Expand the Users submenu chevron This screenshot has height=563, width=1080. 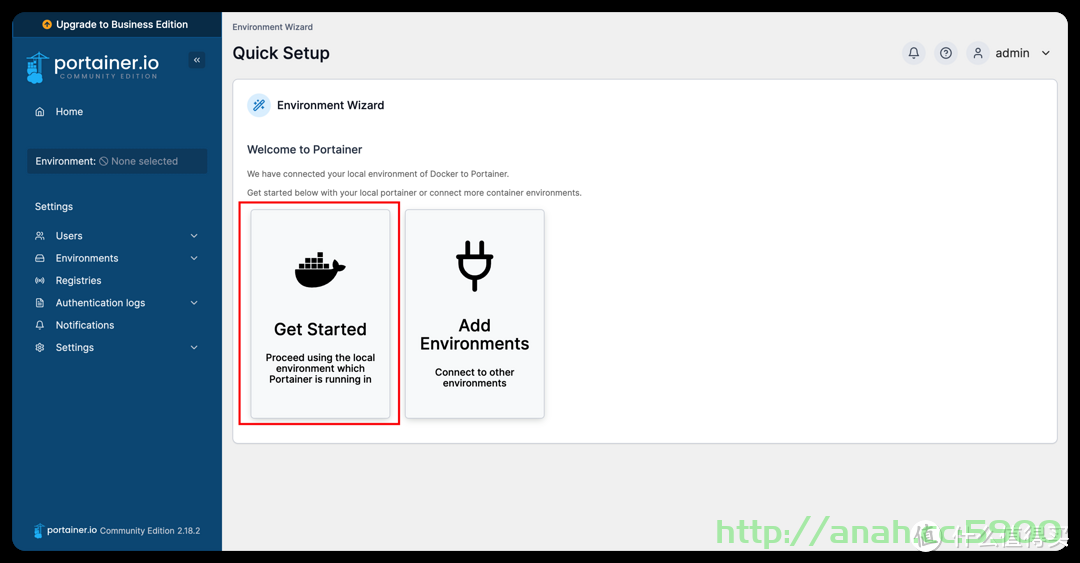tap(194, 236)
